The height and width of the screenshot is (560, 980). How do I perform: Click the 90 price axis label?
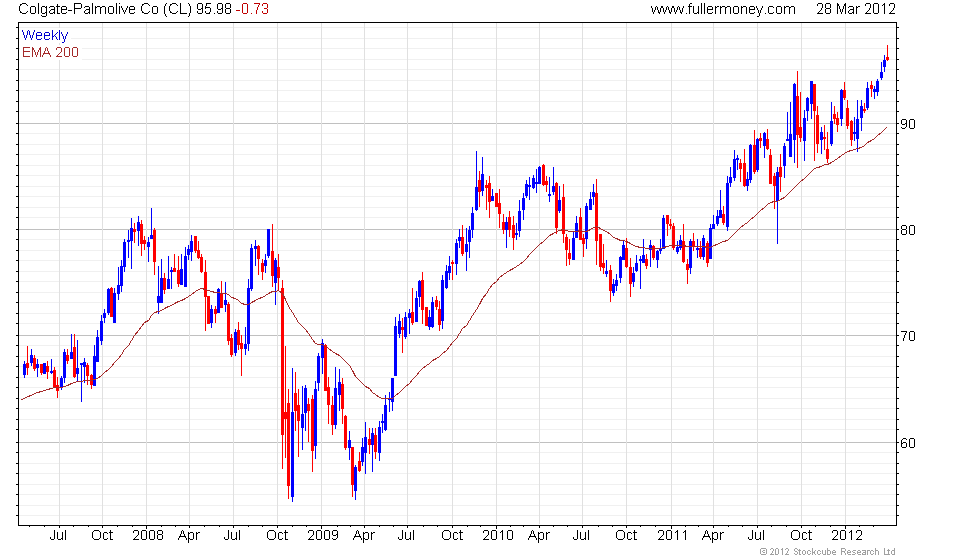[908, 124]
